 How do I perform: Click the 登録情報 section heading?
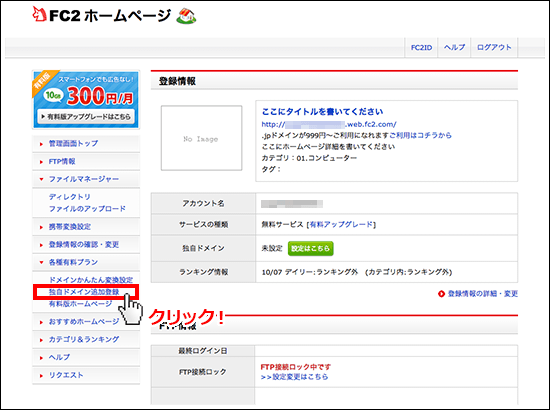point(177,81)
